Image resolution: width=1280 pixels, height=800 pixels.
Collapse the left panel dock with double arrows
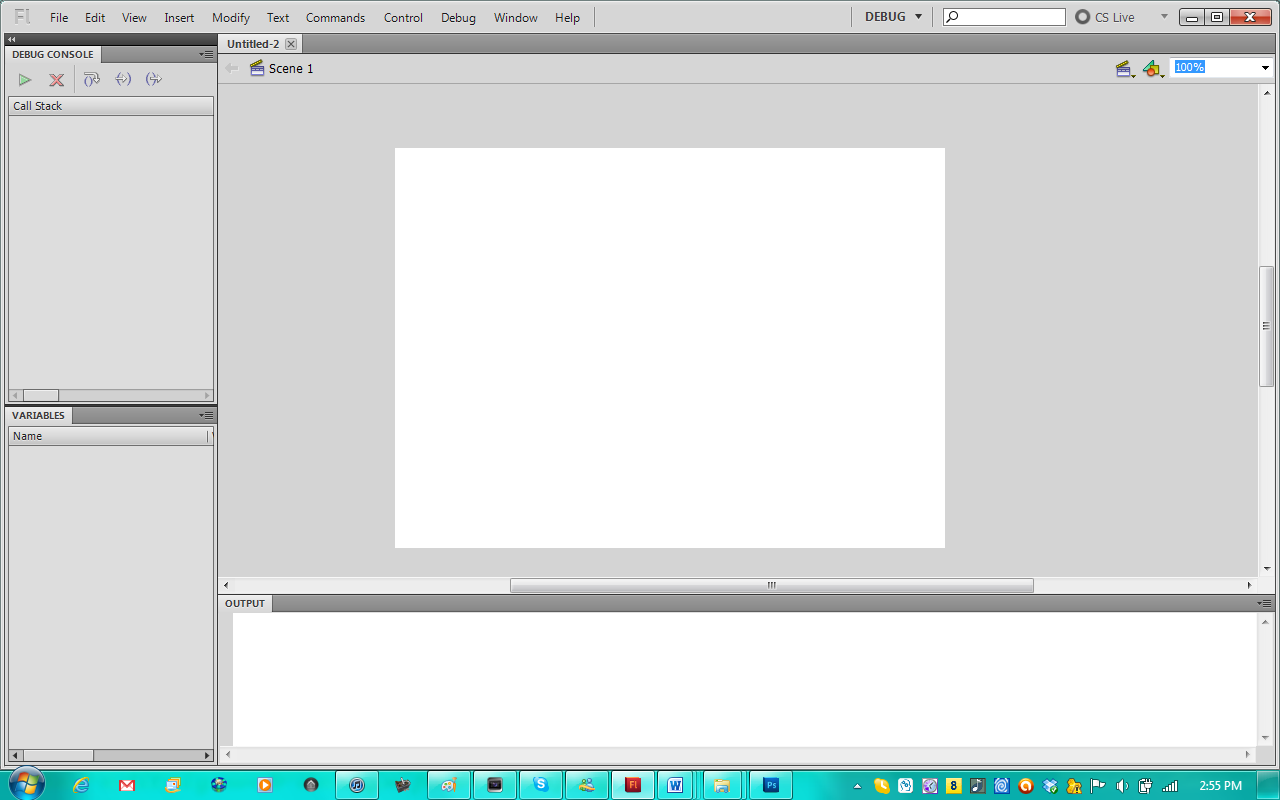pyautogui.click(x=12, y=39)
